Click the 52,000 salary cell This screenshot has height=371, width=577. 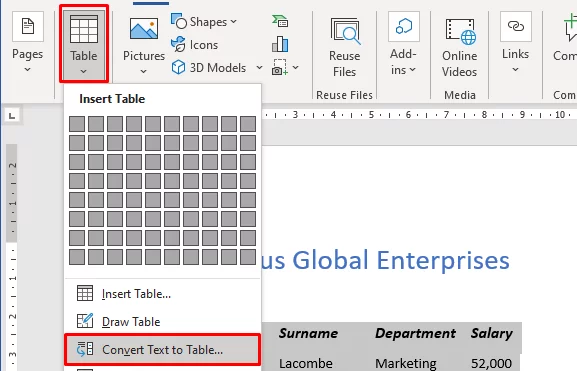coord(491,363)
